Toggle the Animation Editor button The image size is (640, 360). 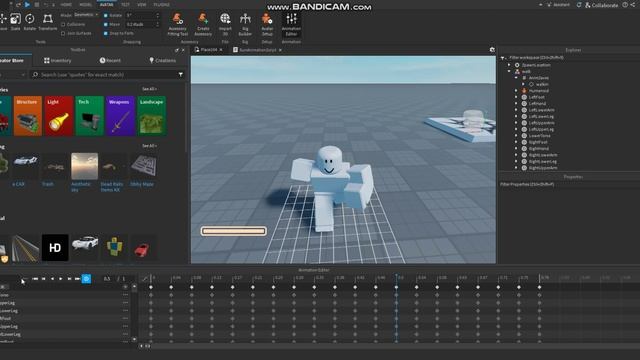click(x=291, y=24)
